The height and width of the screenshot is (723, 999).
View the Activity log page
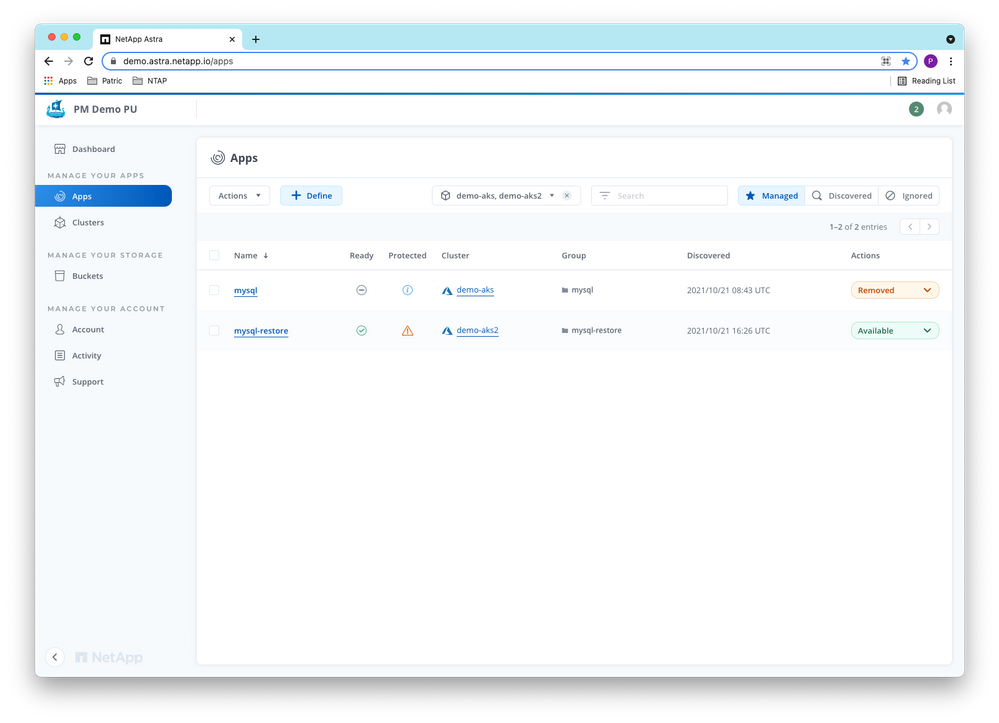(78, 355)
